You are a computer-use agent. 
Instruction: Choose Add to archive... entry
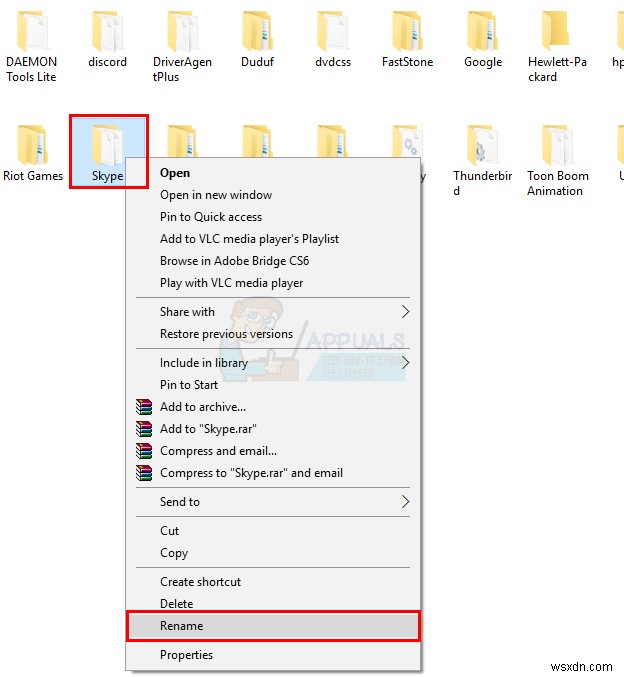(273, 407)
